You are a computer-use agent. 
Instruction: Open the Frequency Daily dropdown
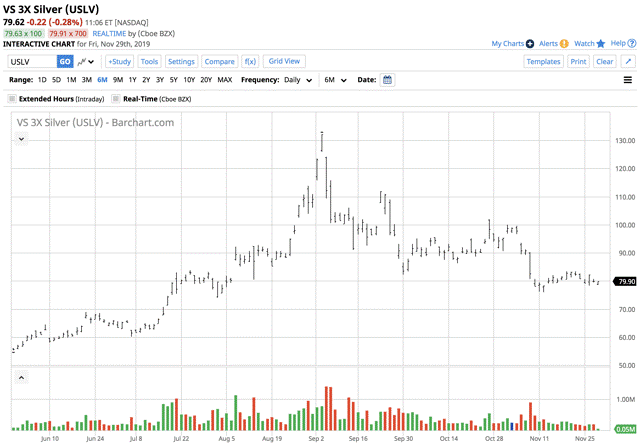click(298, 80)
